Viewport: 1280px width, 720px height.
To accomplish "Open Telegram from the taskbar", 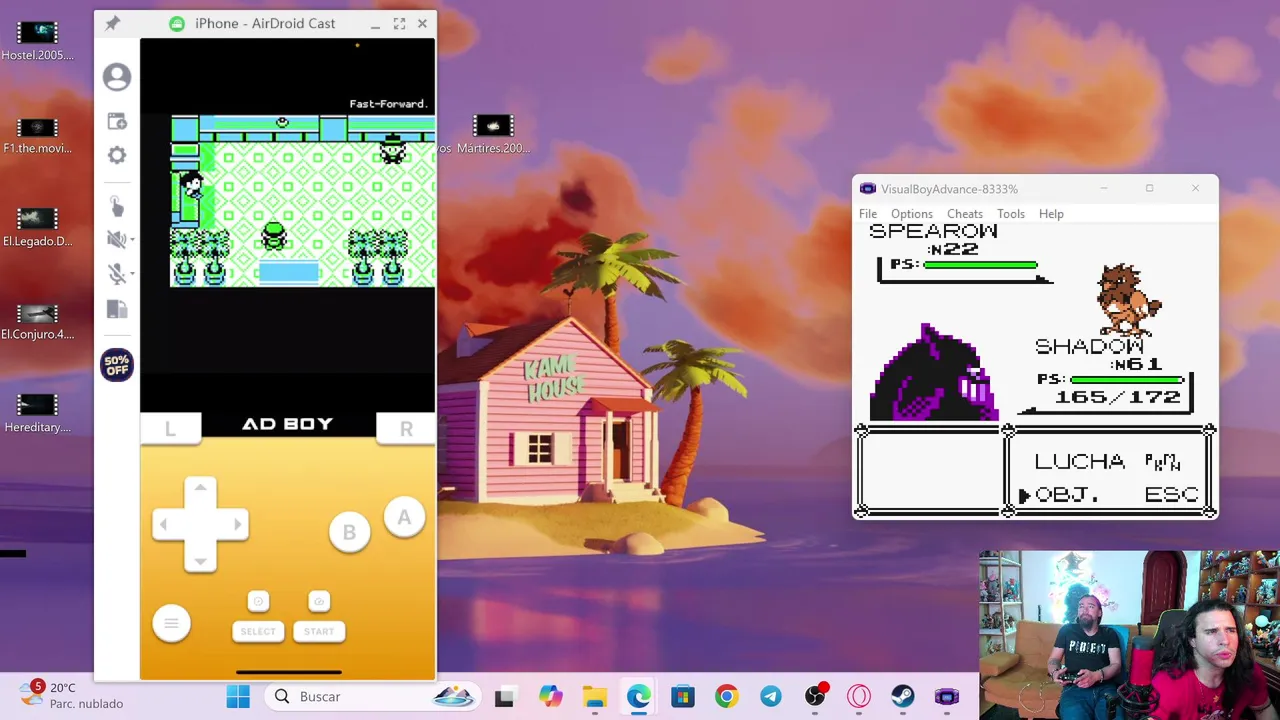I will click(x=770, y=697).
